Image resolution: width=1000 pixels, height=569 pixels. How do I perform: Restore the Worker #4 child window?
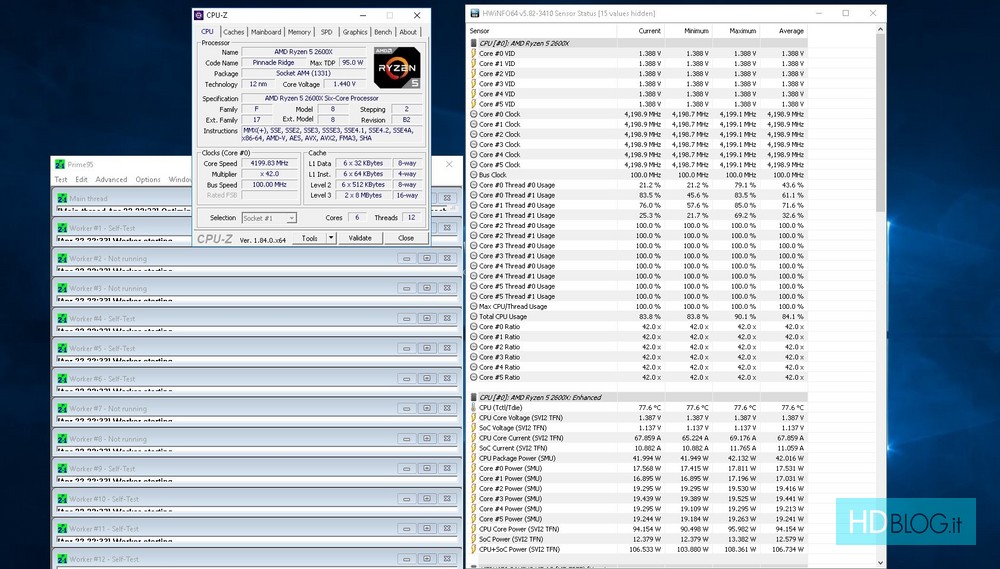(x=427, y=318)
